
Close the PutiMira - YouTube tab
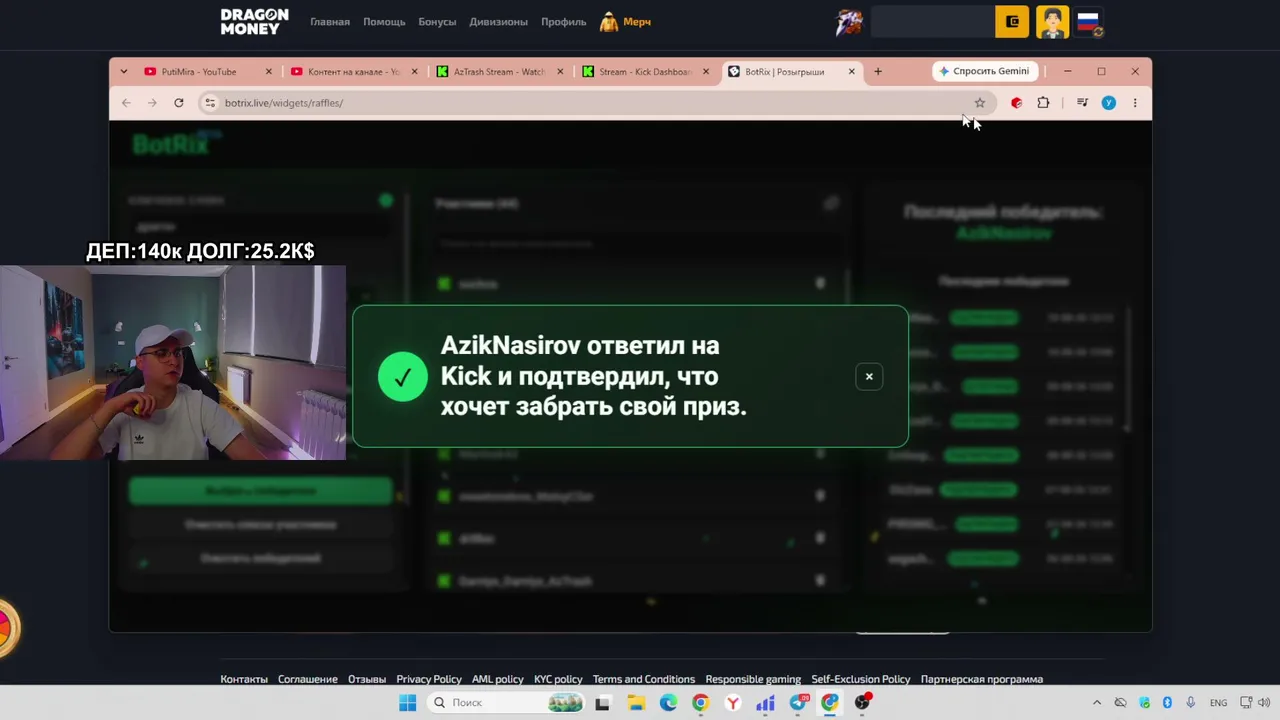tap(268, 72)
